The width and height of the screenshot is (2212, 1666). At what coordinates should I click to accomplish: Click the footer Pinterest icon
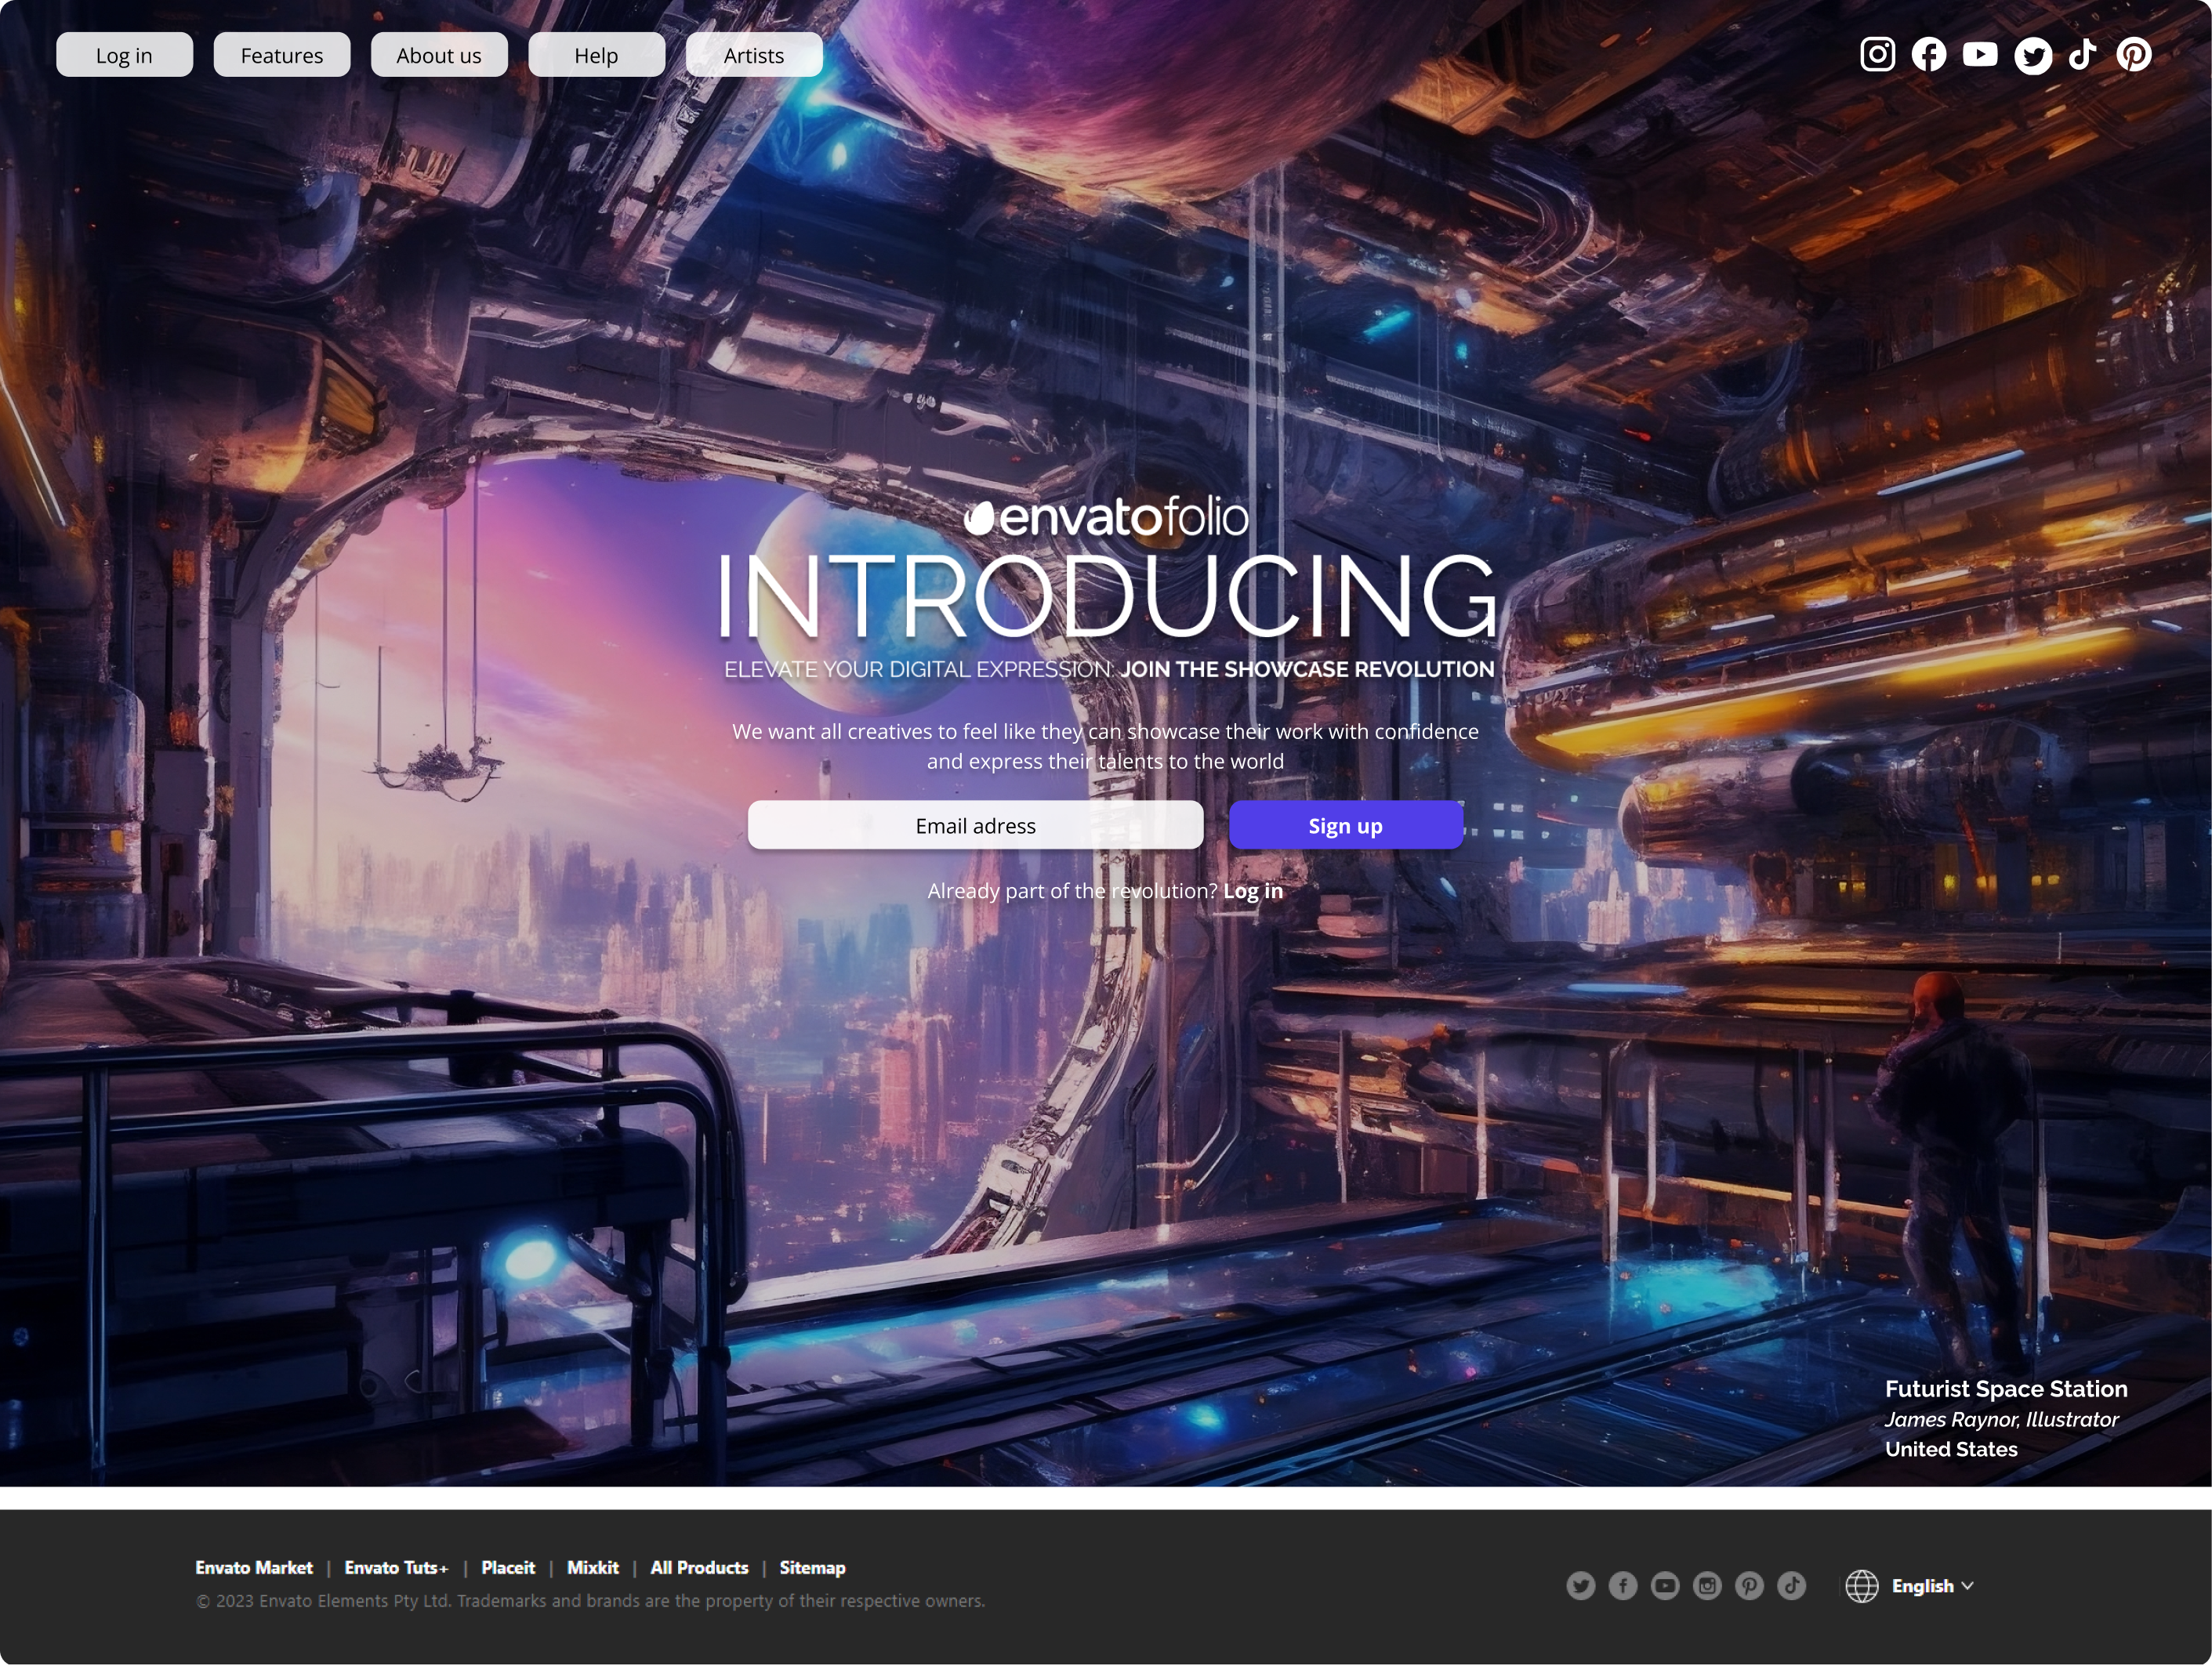point(1749,1585)
